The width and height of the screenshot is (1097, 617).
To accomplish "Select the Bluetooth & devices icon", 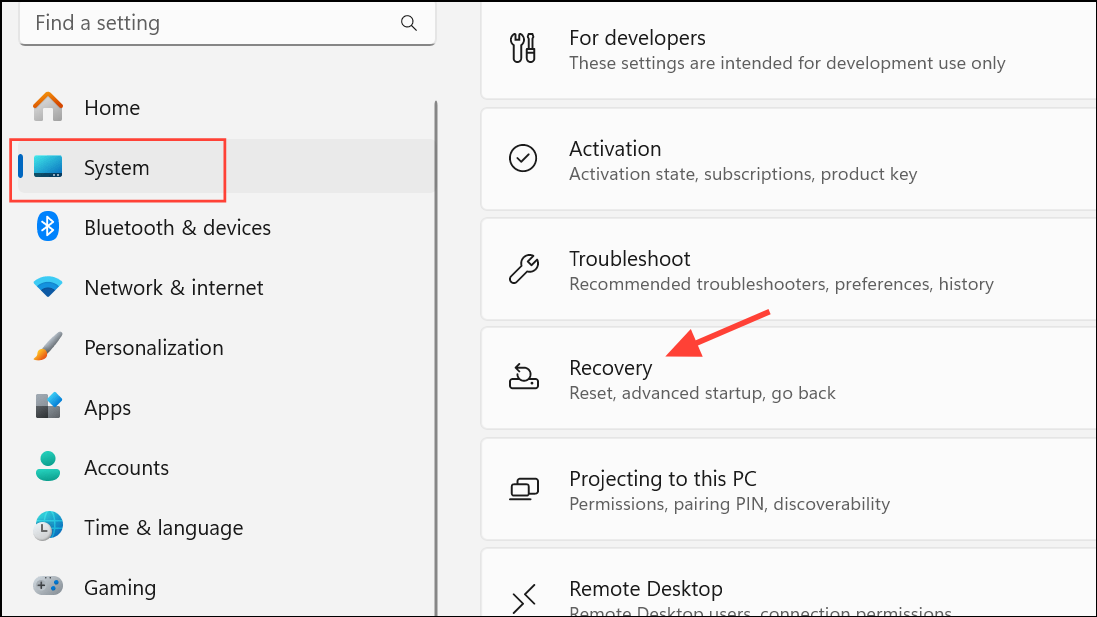I will click(47, 227).
